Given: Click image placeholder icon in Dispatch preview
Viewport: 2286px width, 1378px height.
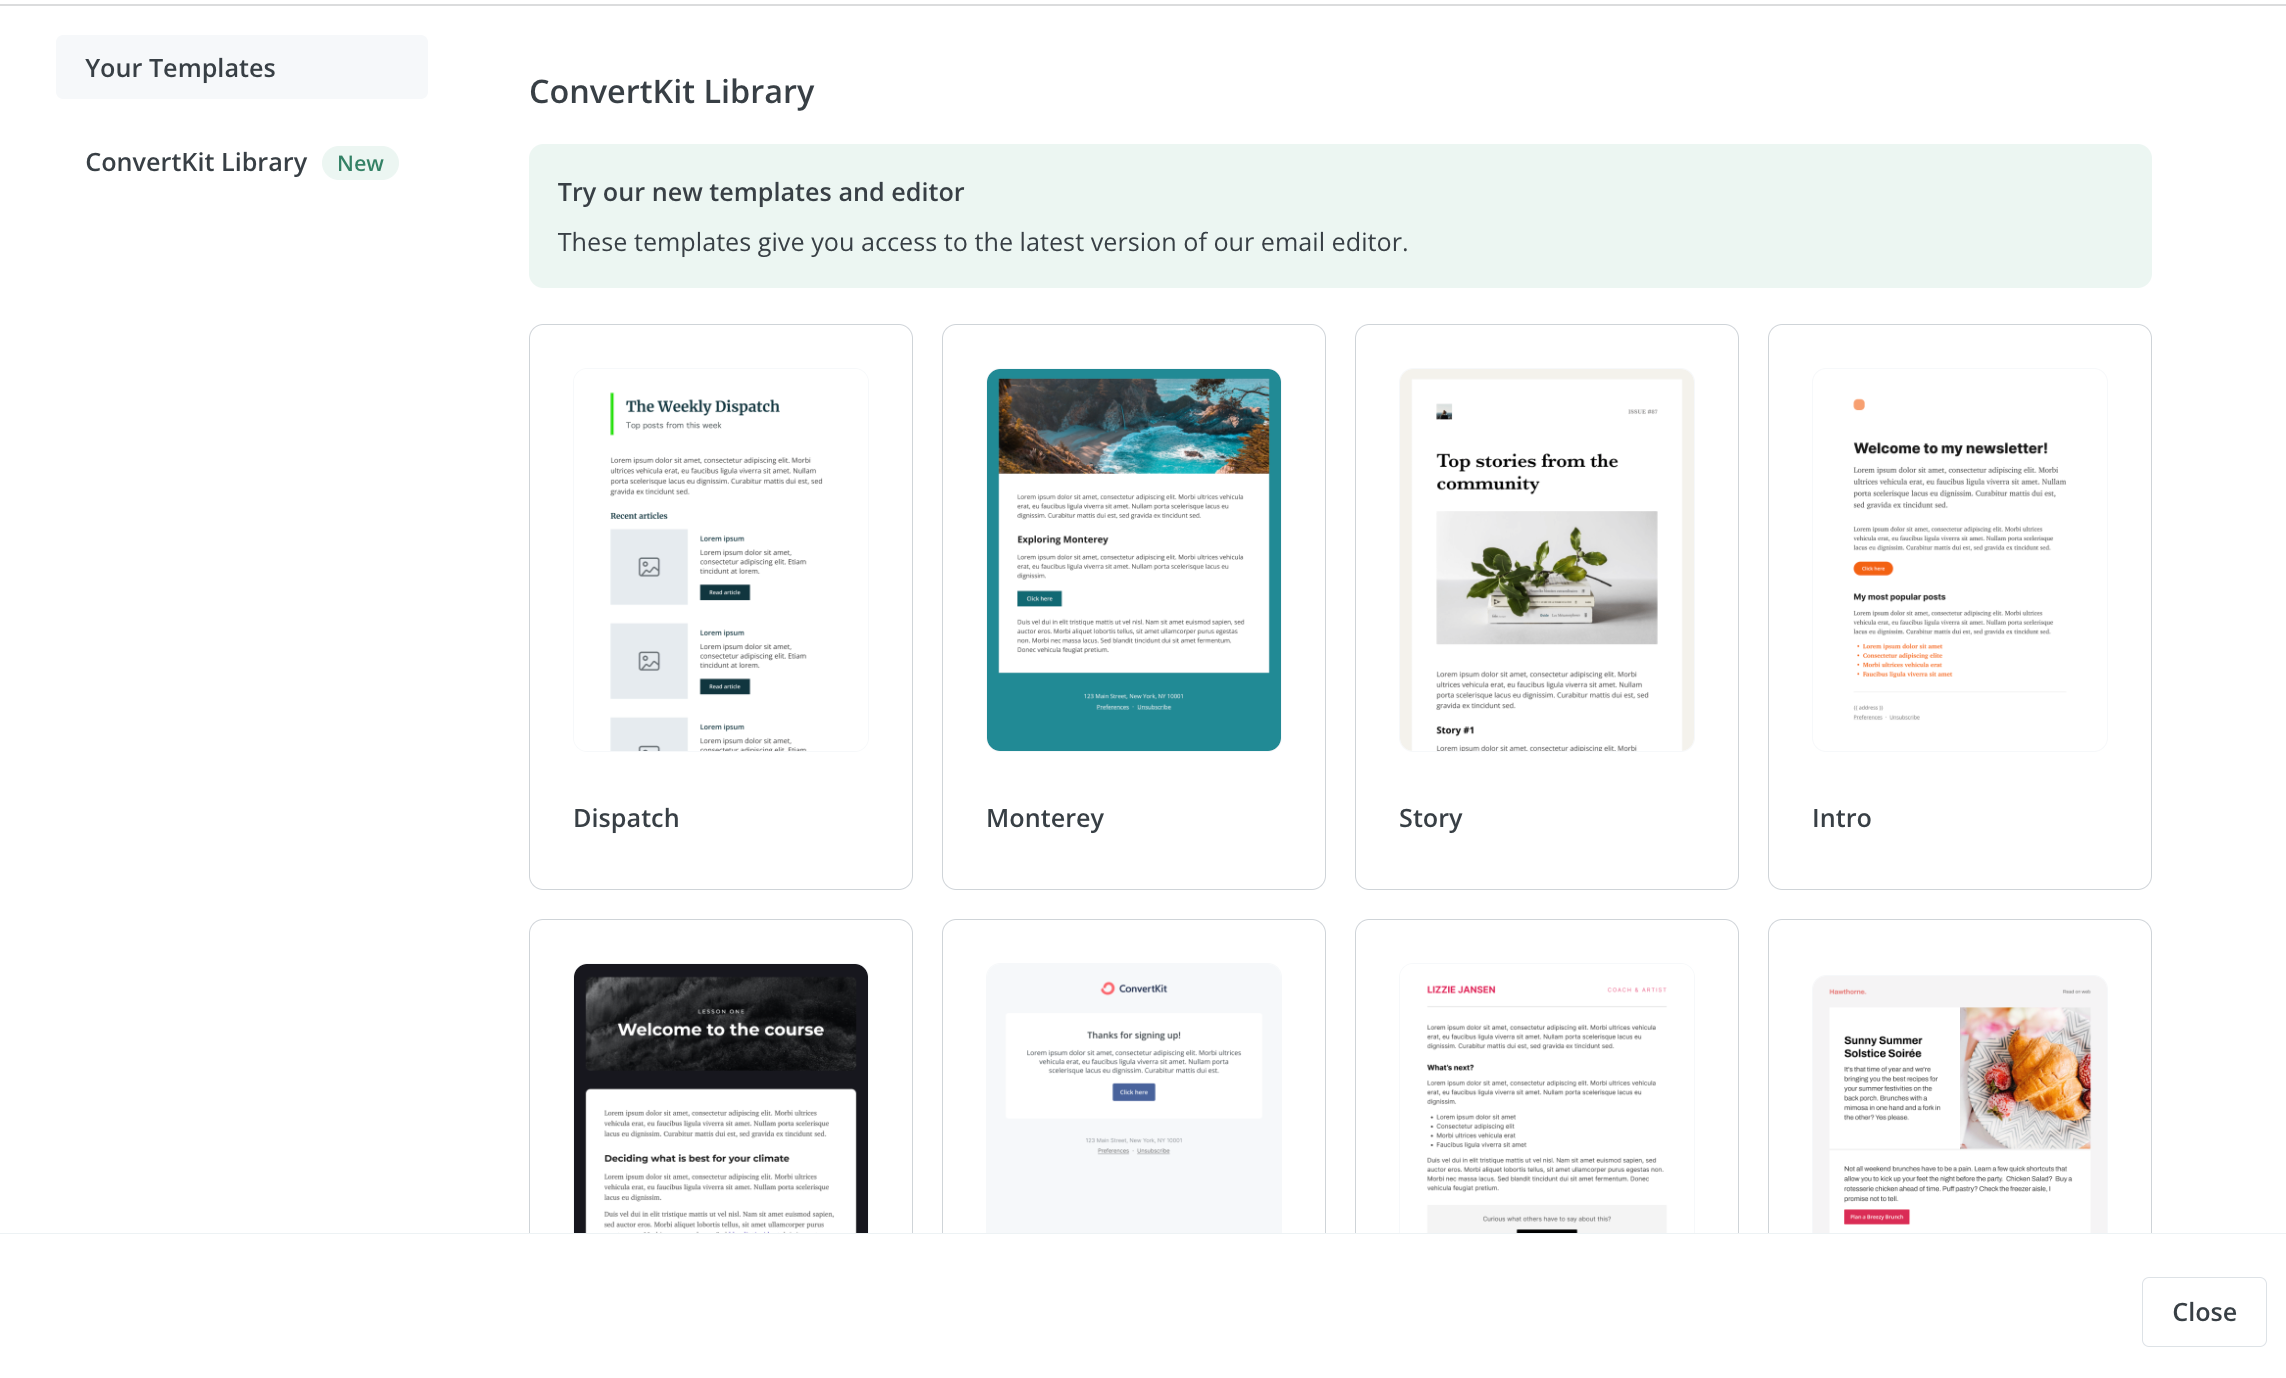Looking at the screenshot, I should point(649,567).
